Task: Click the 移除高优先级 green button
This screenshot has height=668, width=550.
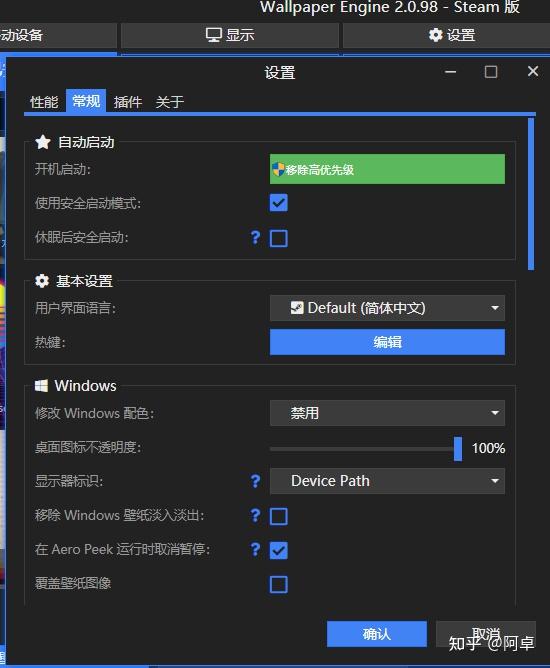Action: (387, 169)
